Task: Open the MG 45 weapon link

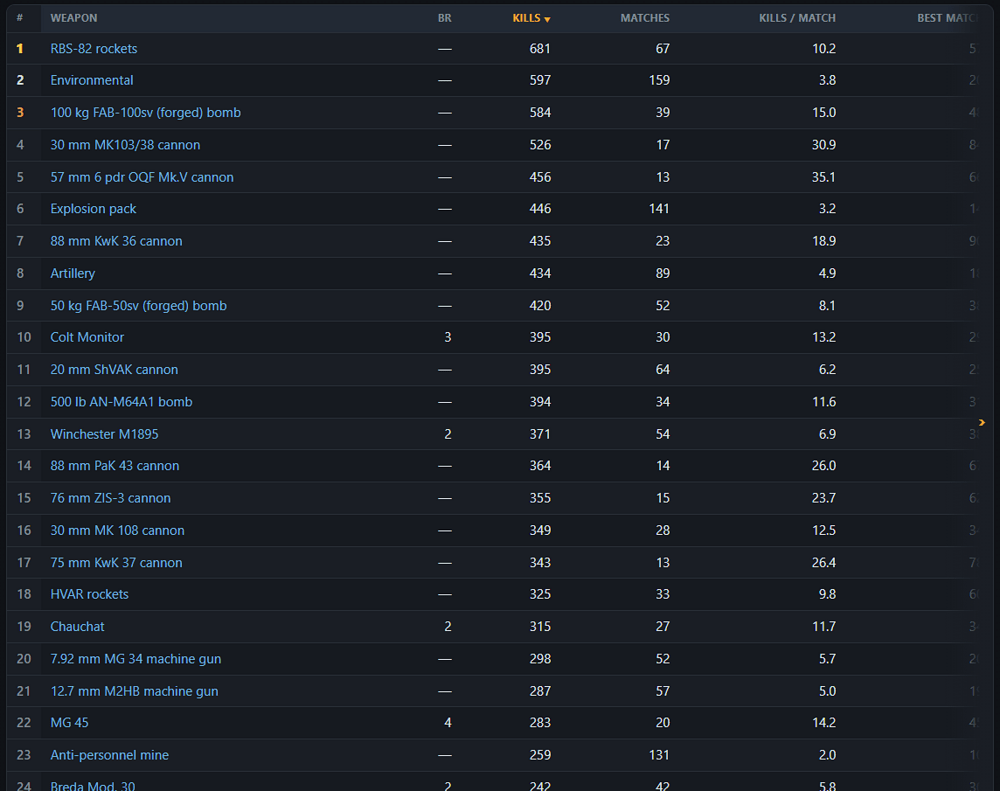Action: pyautogui.click(x=70, y=723)
